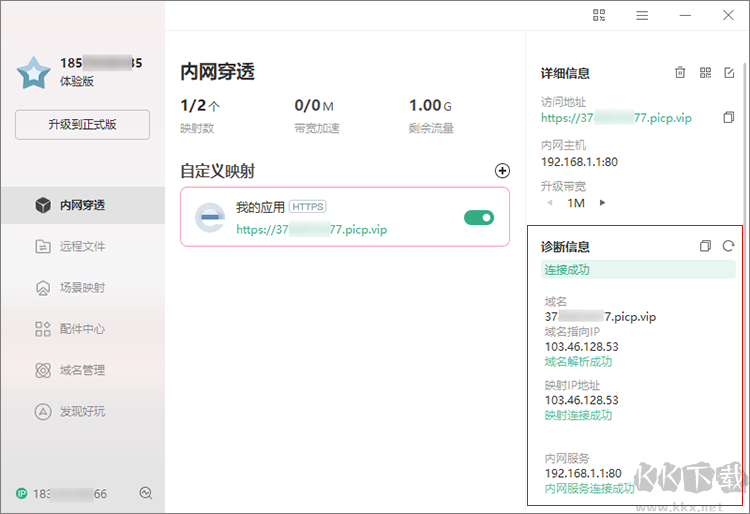Delete mapping using trash icon in details
Screen dimensions: 750x514
680,72
